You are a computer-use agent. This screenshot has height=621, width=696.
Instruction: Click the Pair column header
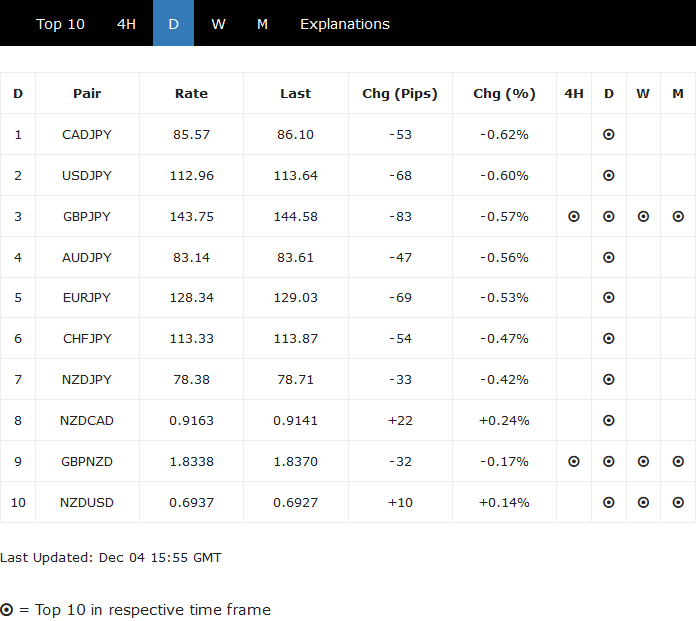(x=87, y=94)
